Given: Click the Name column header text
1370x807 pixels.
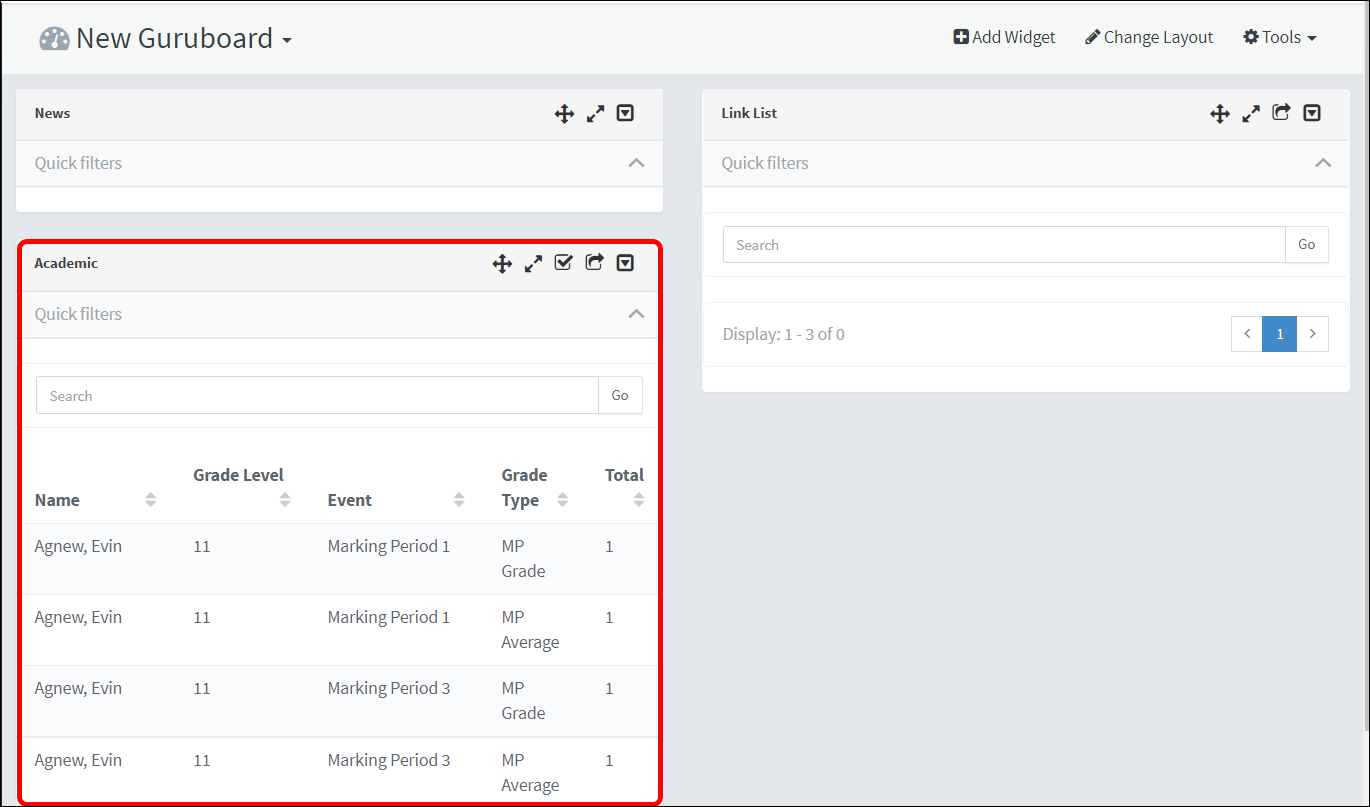Looking at the screenshot, I should pyautogui.click(x=57, y=500).
